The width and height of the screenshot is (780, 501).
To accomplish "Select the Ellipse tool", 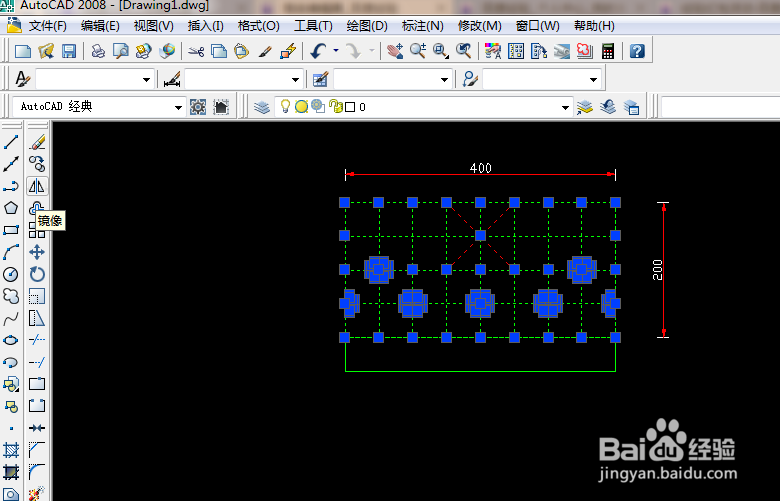I will [x=11, y=340].
